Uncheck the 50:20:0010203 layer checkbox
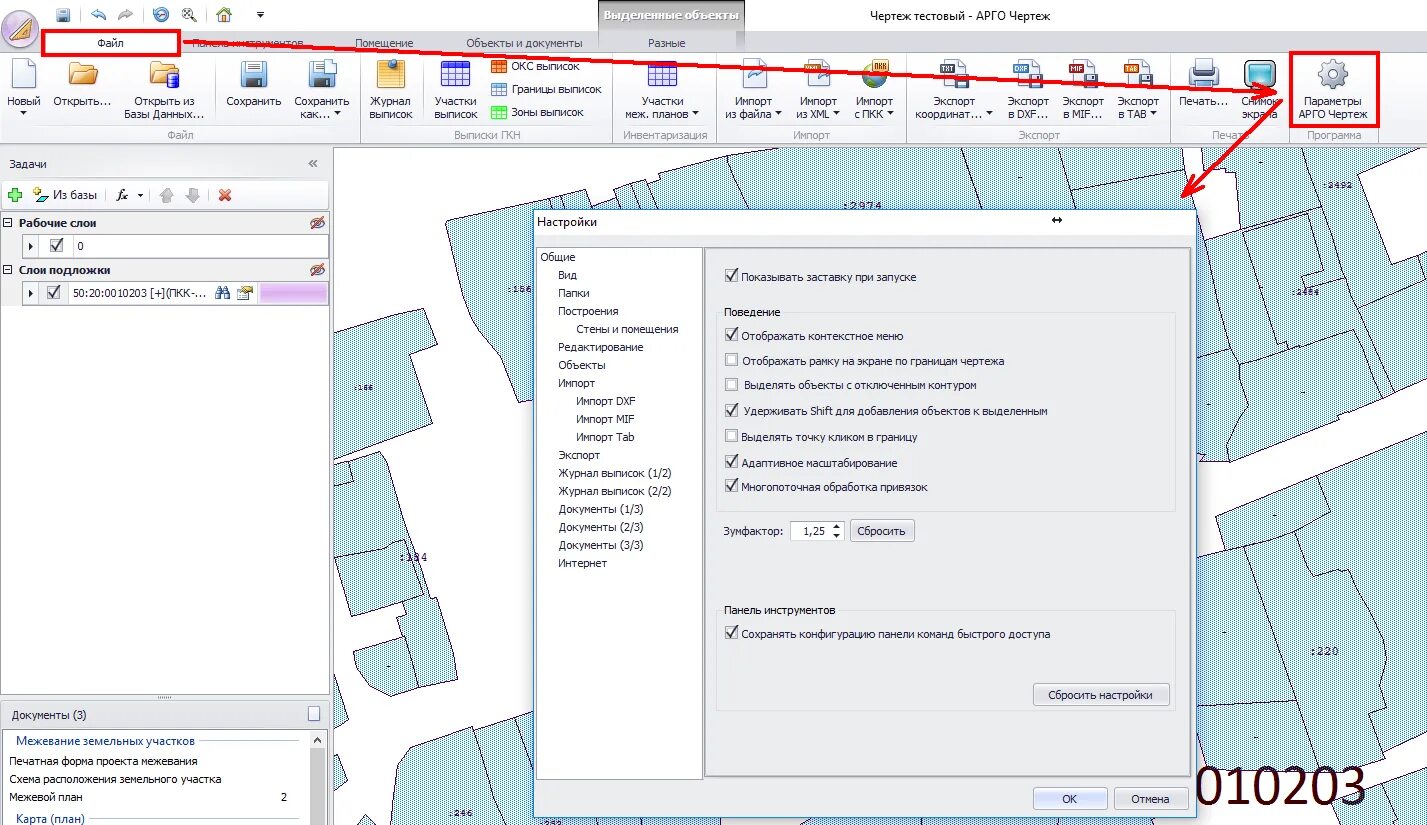 tap(54, 292)
